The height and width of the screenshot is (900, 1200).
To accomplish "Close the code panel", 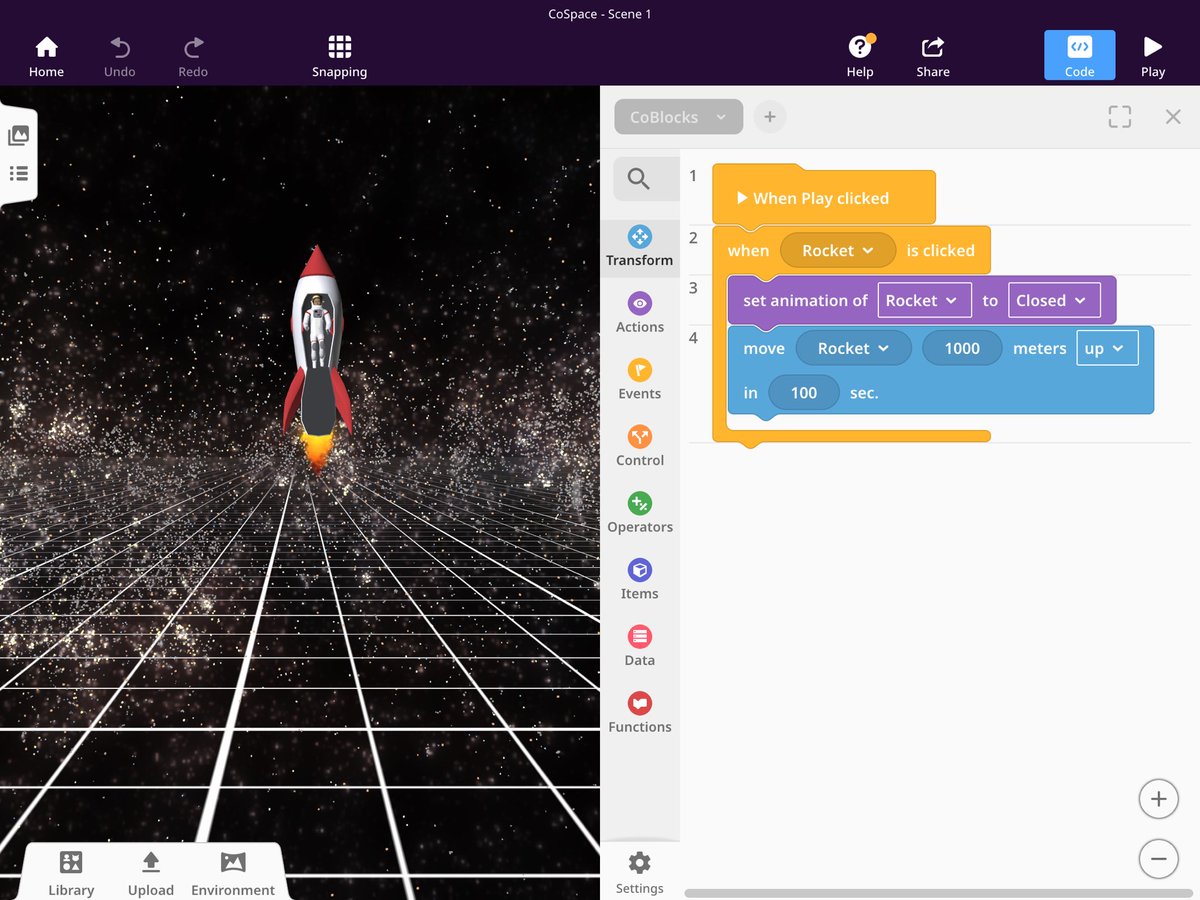I will [1173, 117].
